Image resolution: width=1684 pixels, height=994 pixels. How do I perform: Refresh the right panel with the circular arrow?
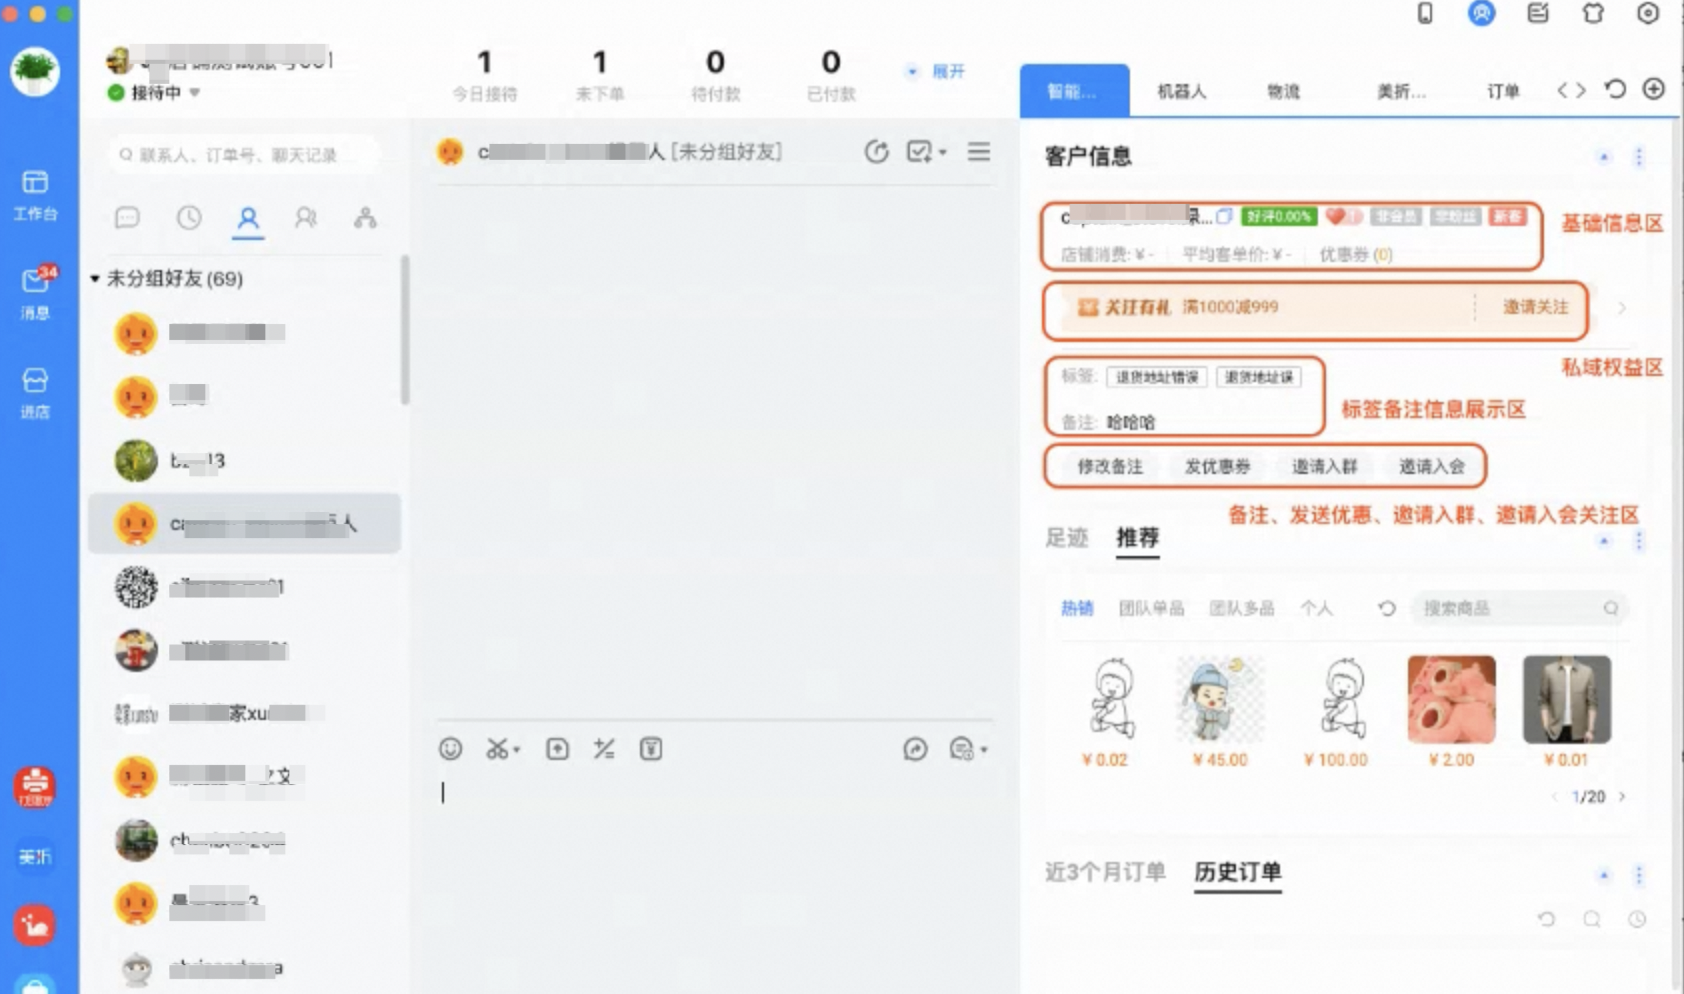(1615, 89)
